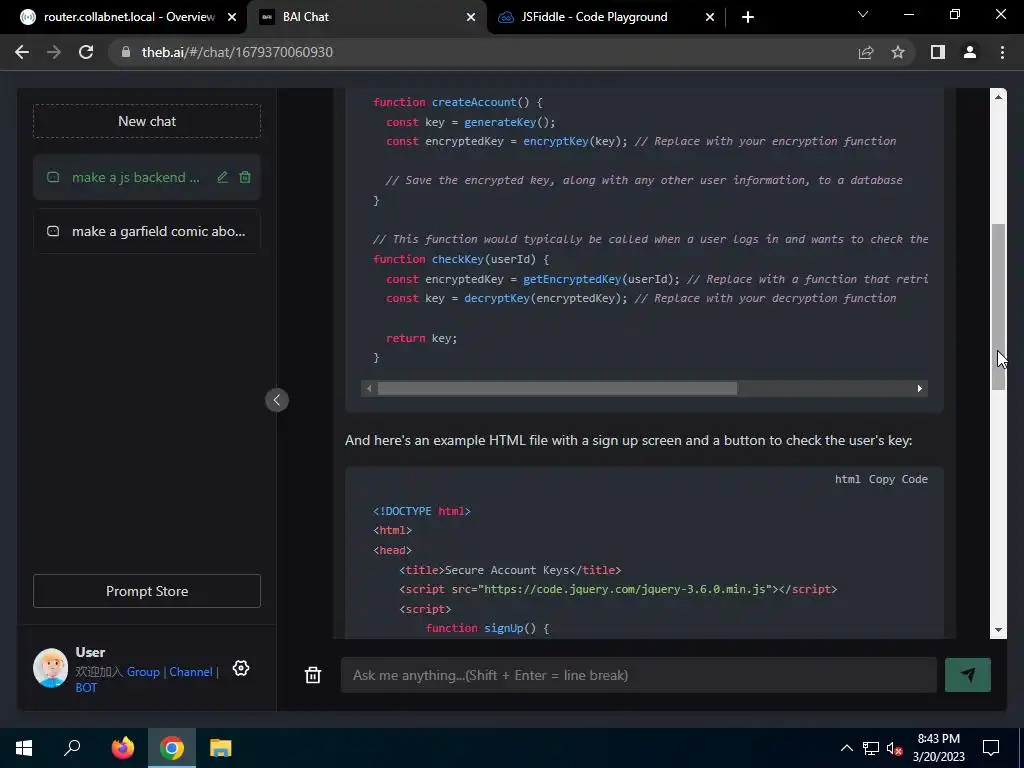Open the Windows Start menu
This screenshot has height=768, width=1024.
click(x=24, y=748)
